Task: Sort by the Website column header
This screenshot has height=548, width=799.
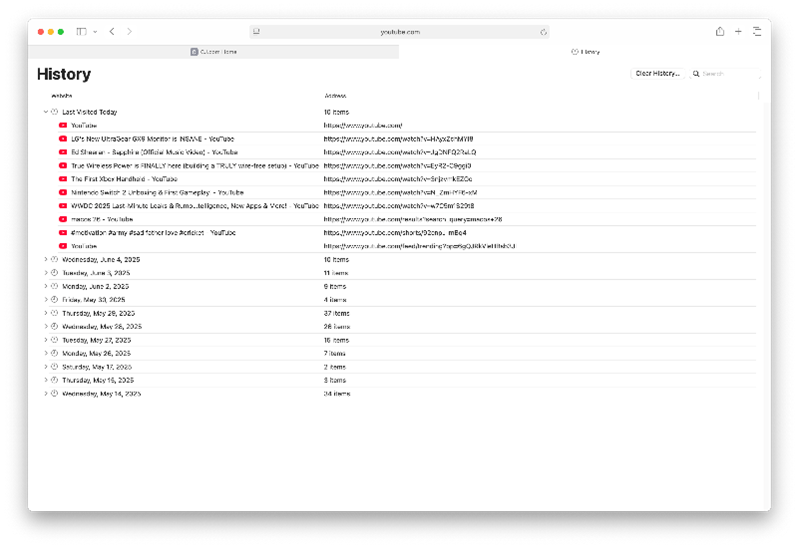Action: pos(62,96)
